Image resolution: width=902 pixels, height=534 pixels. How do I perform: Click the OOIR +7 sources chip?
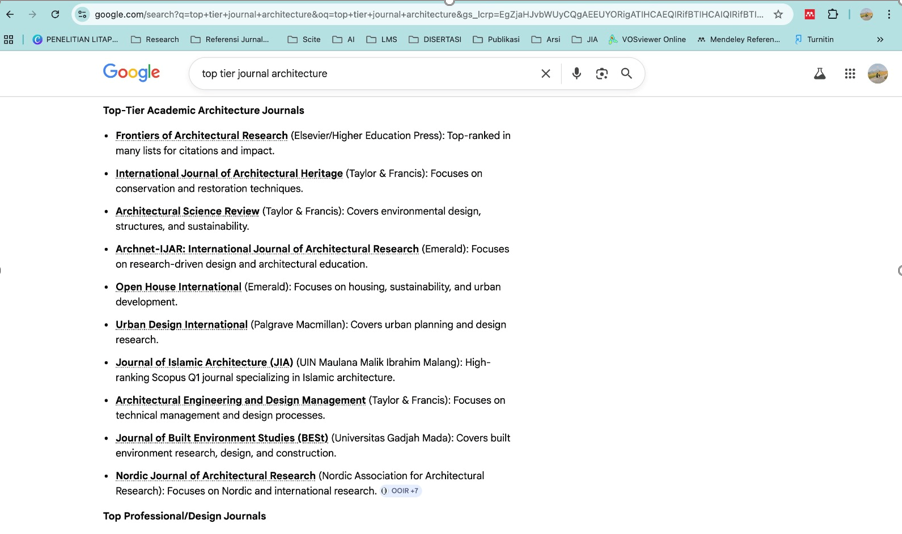400,491
